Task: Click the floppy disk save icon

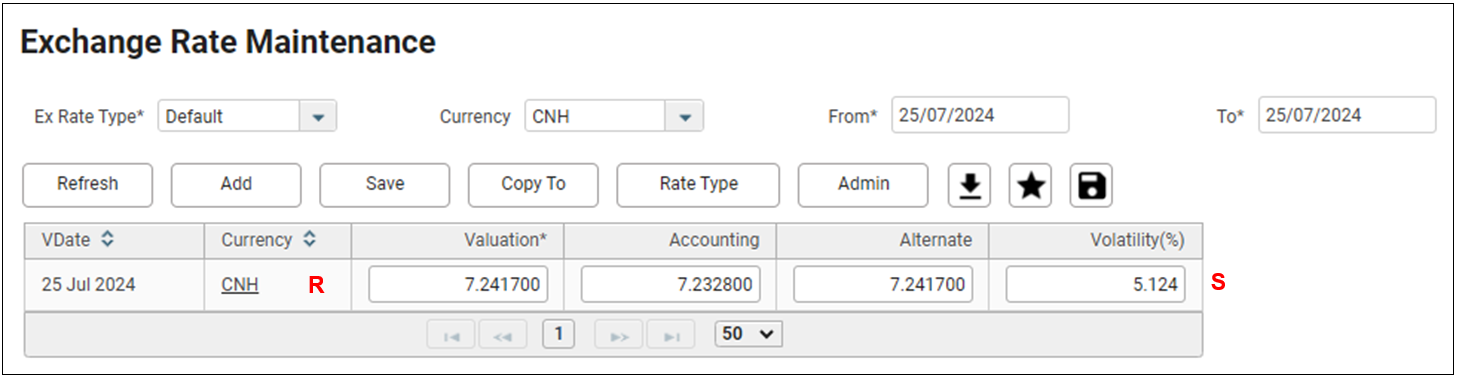Action: point(1091,185)
